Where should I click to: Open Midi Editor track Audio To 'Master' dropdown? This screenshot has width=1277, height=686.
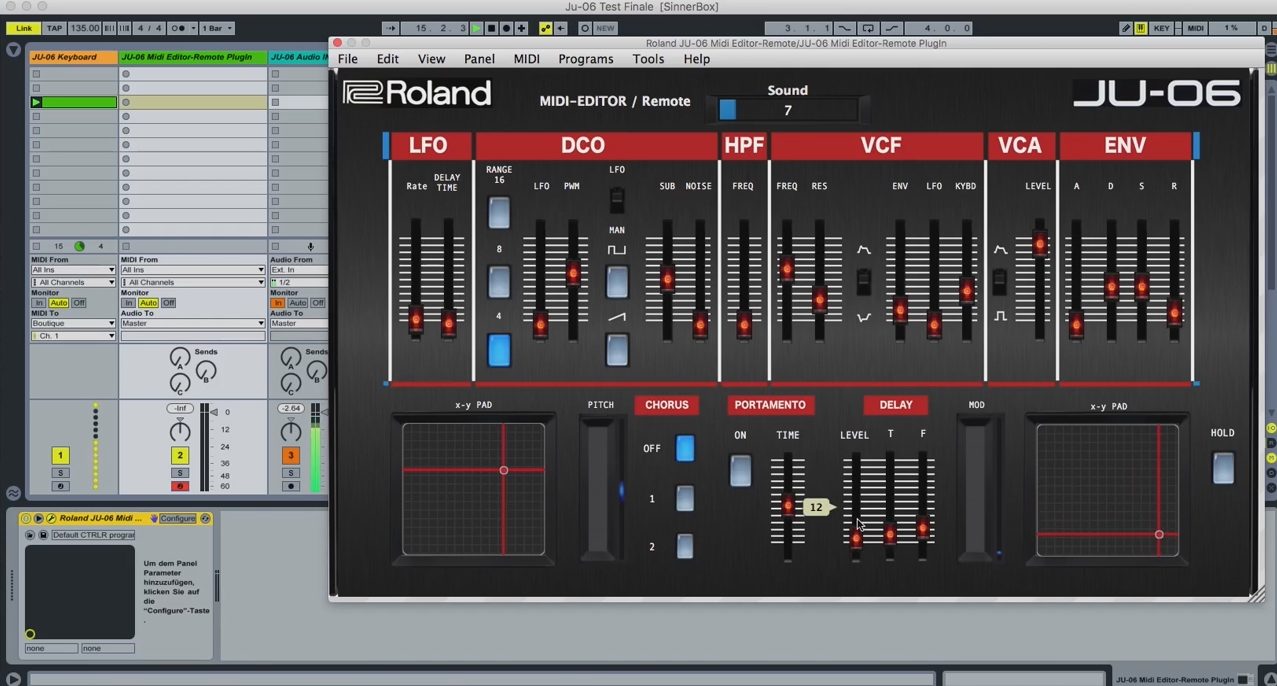(192, 323)
